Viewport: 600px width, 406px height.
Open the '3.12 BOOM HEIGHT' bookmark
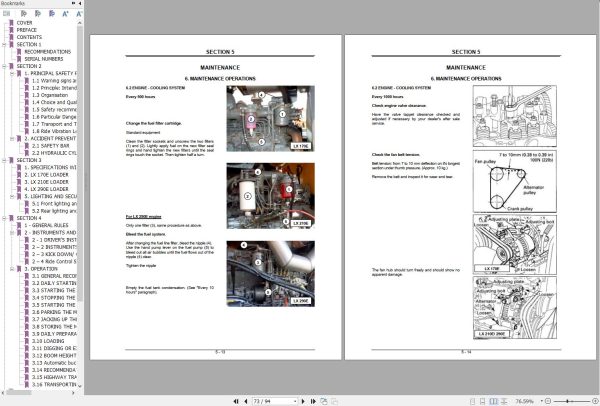(x=54, y=355)
